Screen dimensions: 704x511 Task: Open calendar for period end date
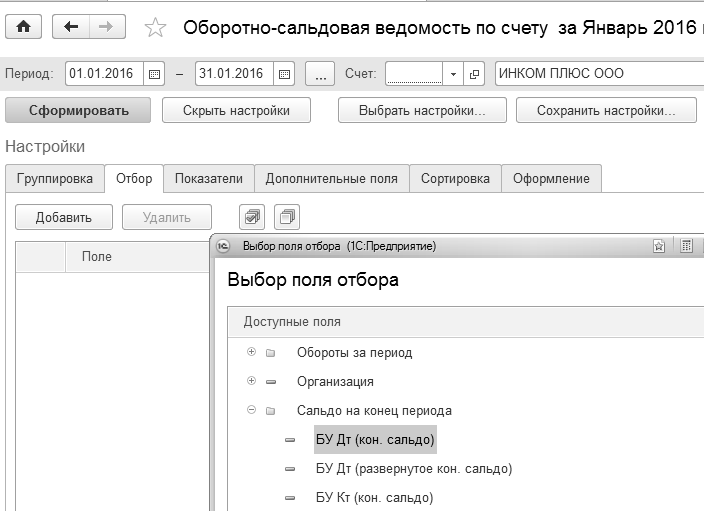pos(285,74)
